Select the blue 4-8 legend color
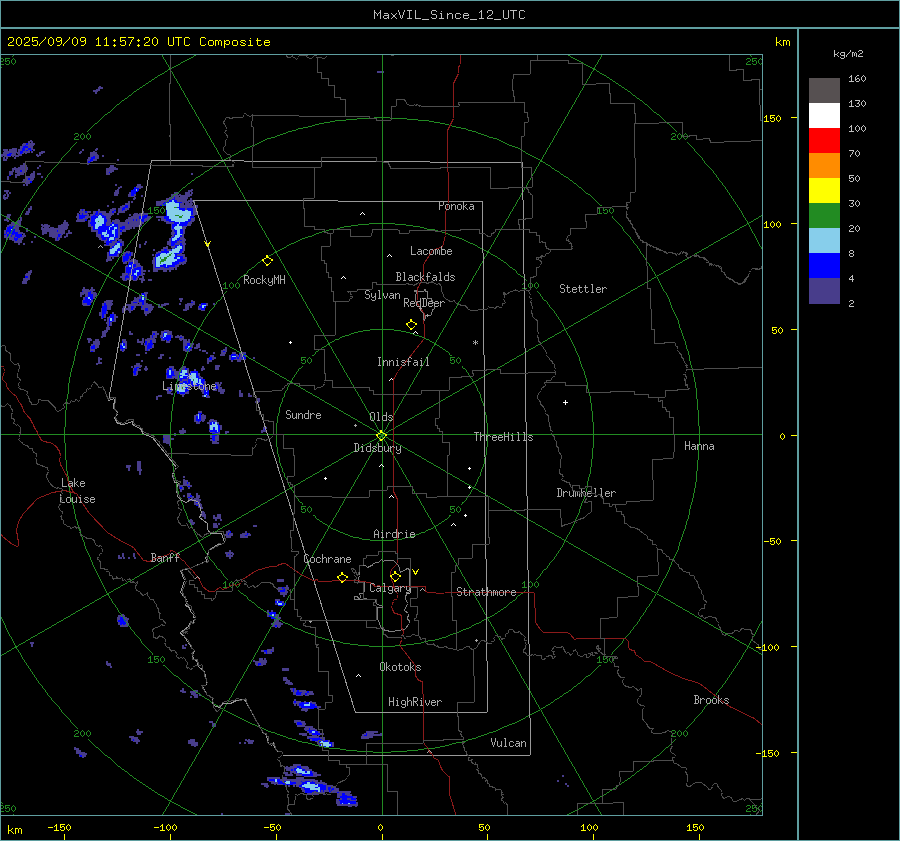900x841 pixels. click(x=824, y=266)
